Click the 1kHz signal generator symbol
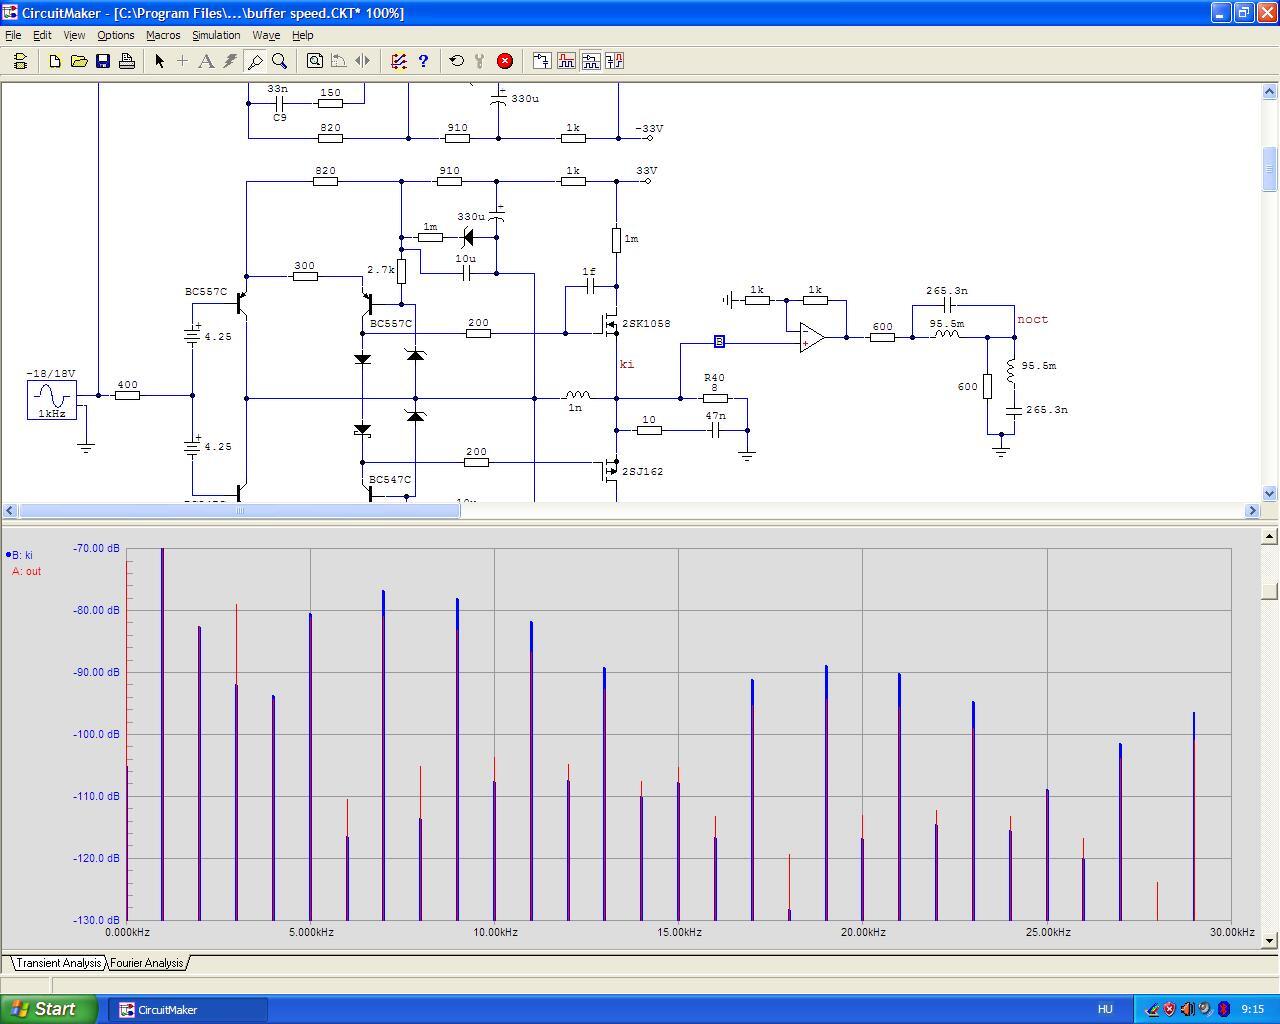The height and width of the screenshot is (1024, 1280). click(52, 400)
